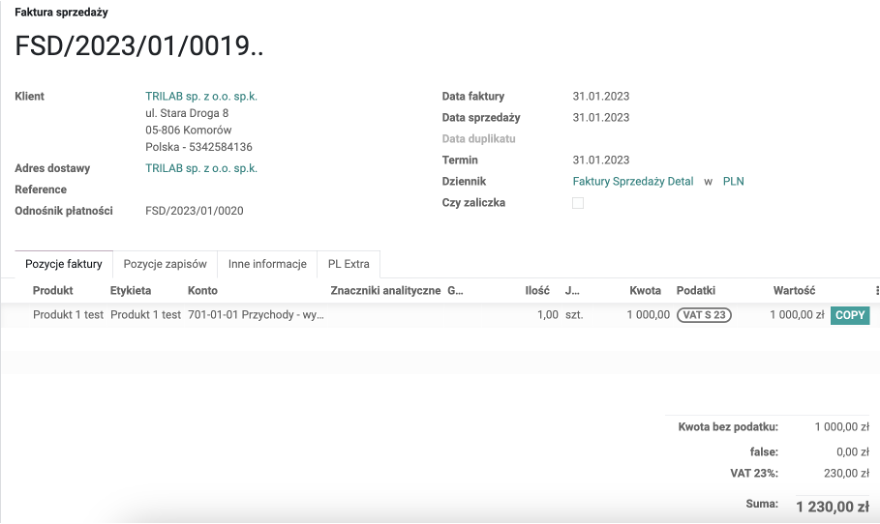Select the 701-01-01 Przychody account cell
Image resolution: width=880 pixels, height=524 pixels.
[256, 315]
